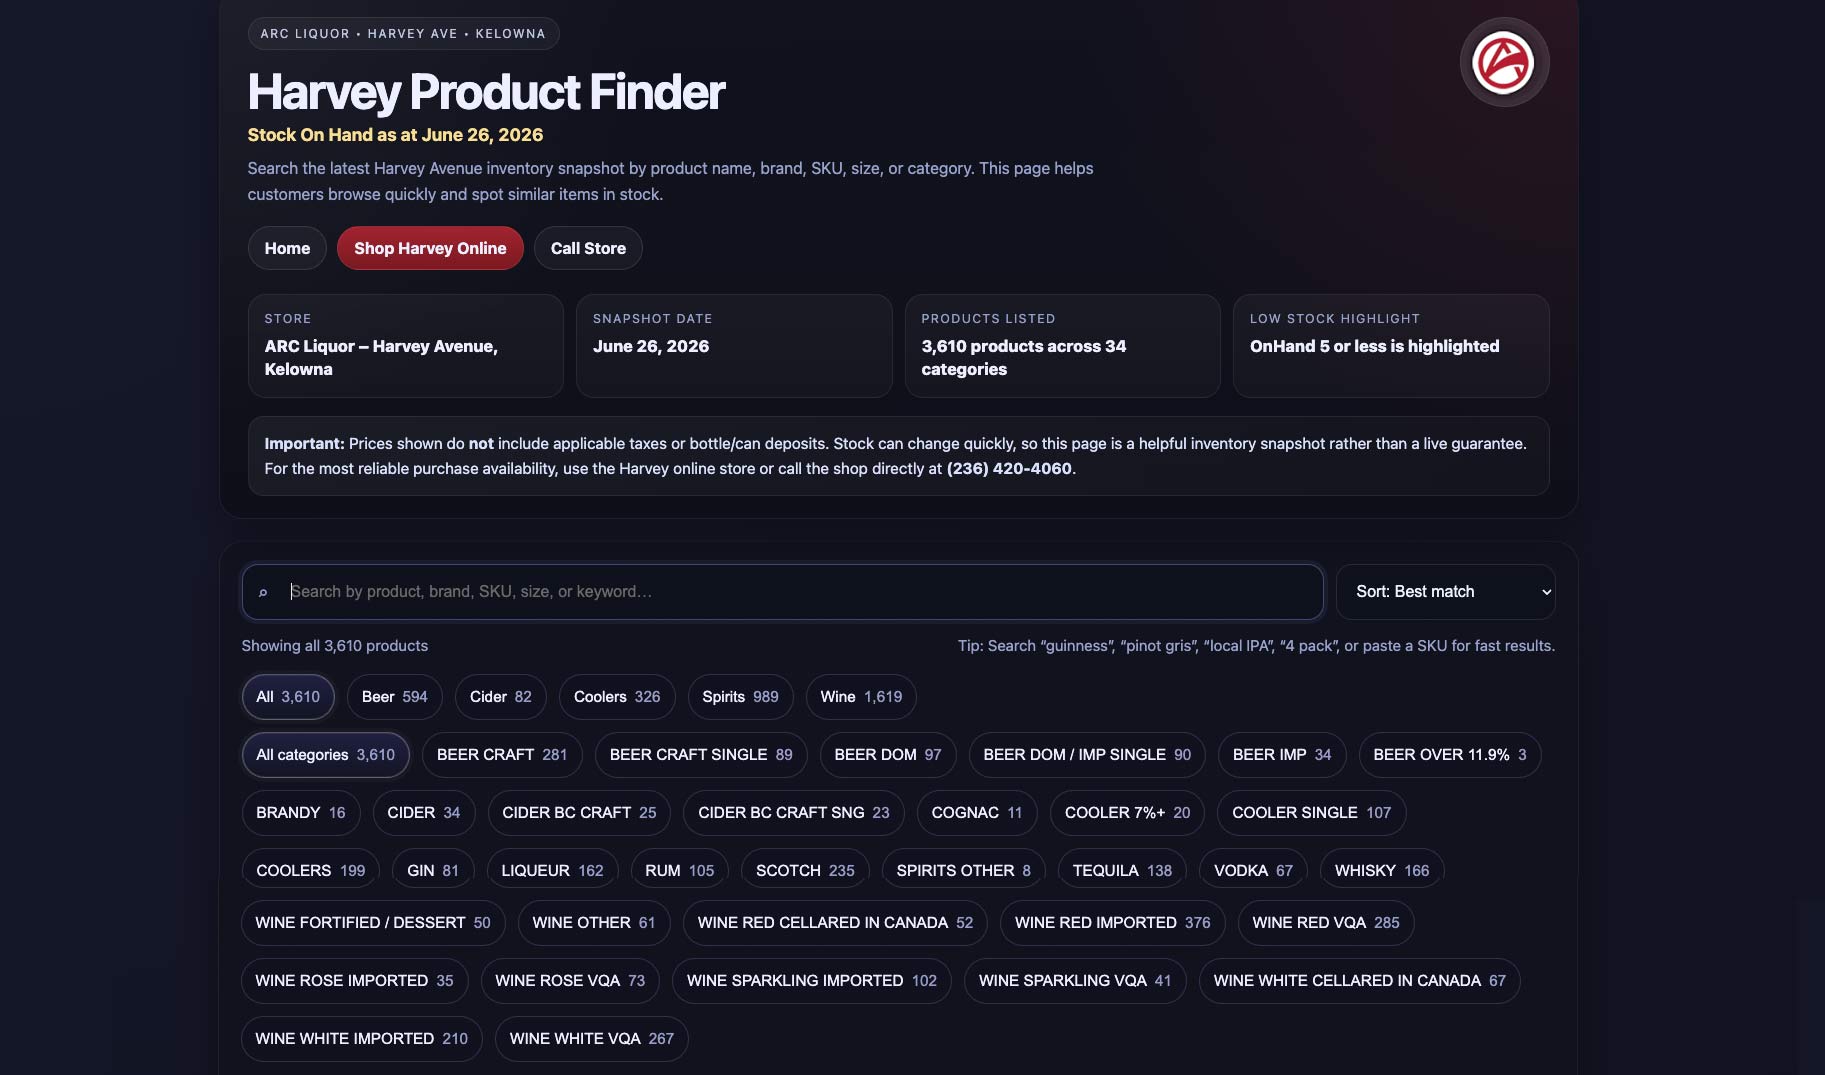Focus the product search field

click(783, 592)
